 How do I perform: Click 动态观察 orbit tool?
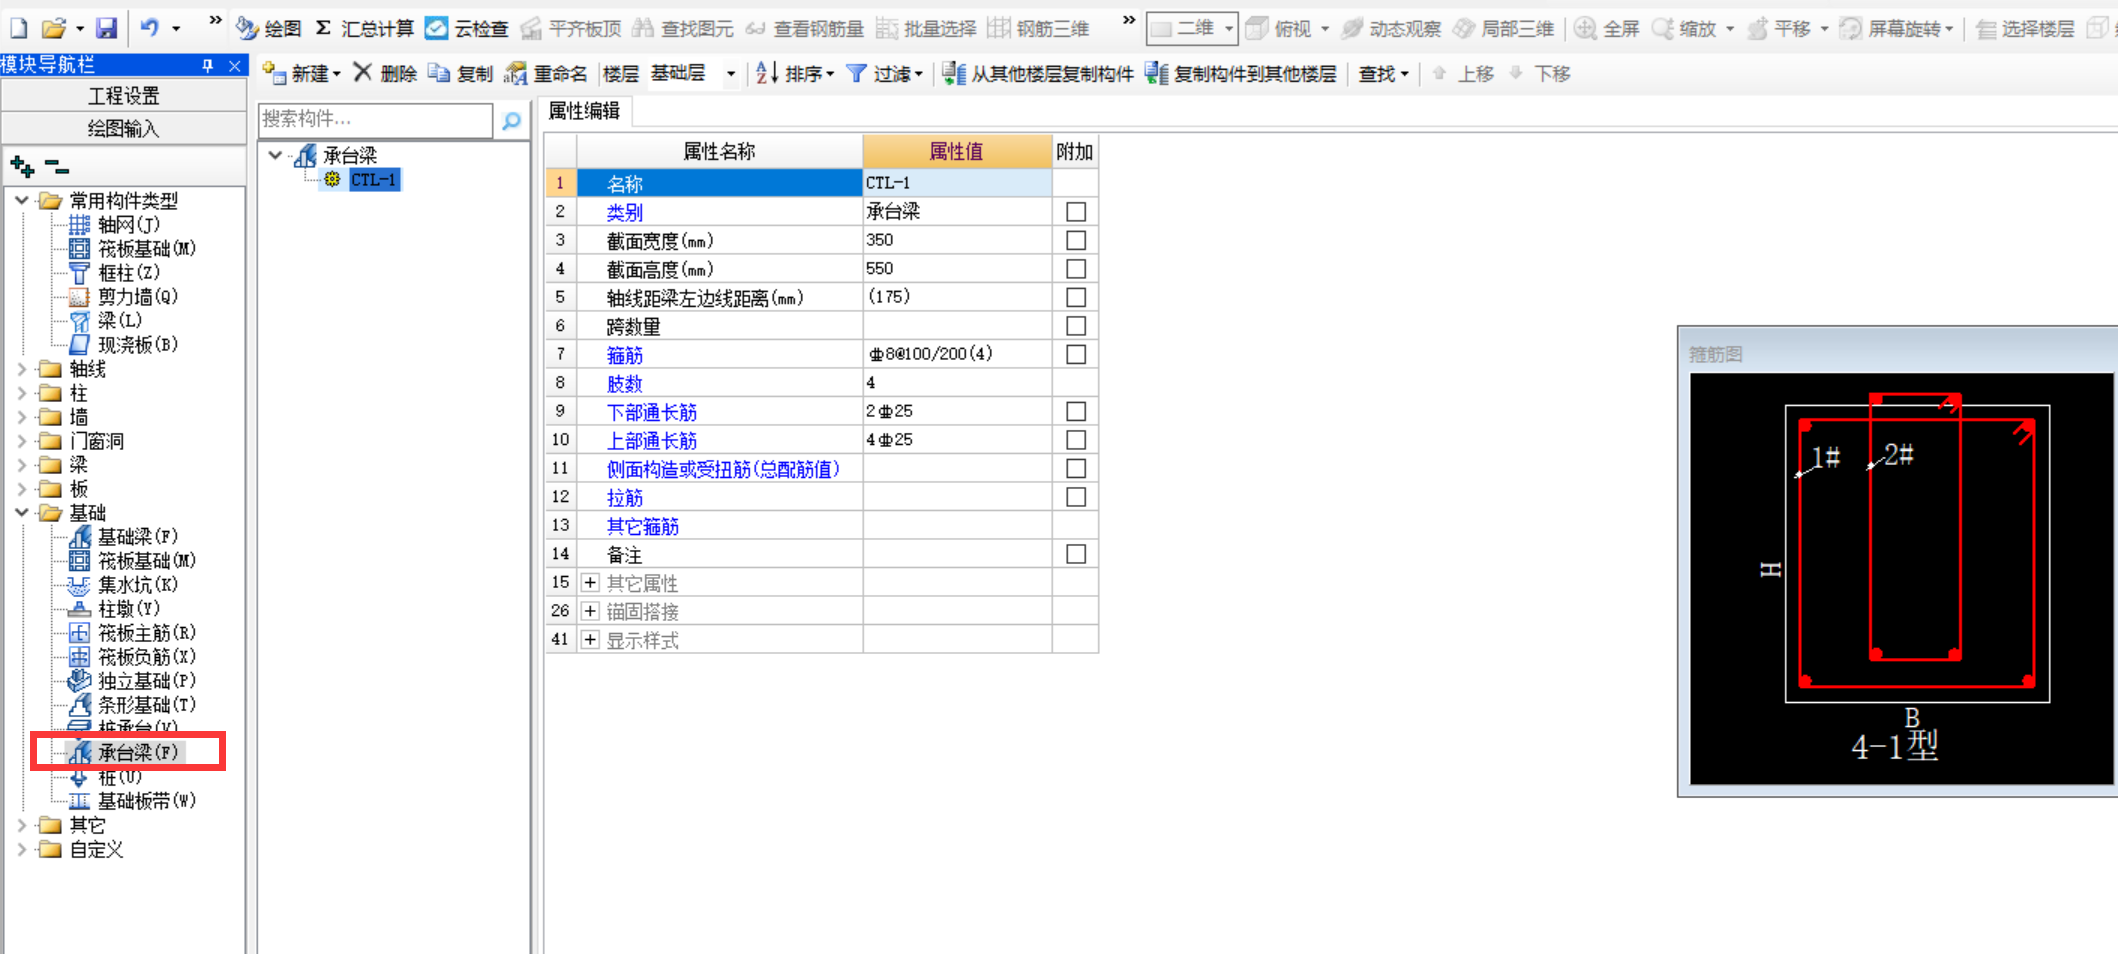tap(1391, 28)
